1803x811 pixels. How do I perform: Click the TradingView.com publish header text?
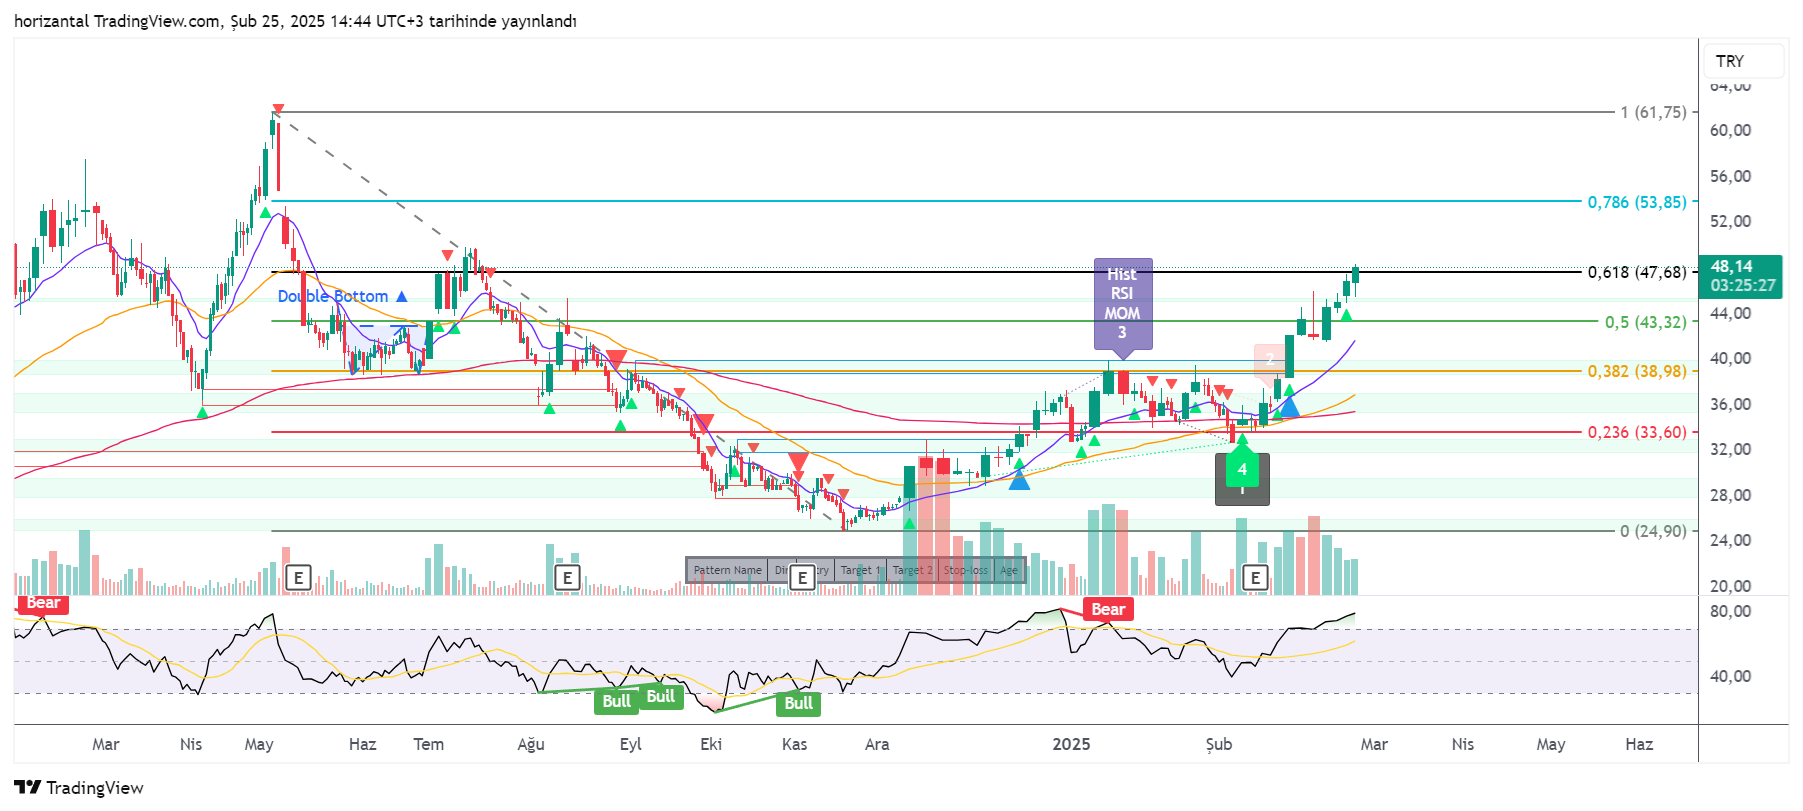296,21
